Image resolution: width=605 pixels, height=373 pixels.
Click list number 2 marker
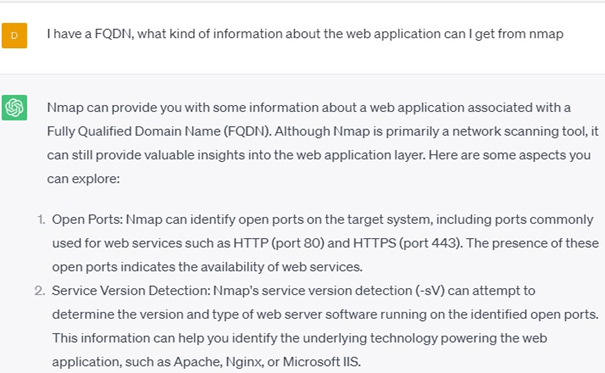[x=40, y=291]
